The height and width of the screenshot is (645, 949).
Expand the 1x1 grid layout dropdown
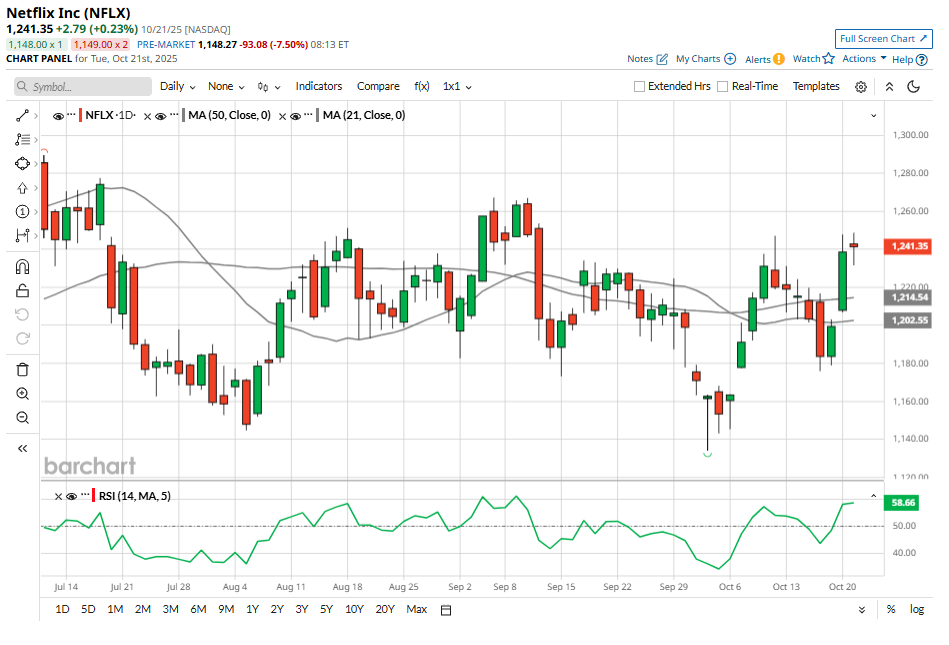tap(457, 87)
